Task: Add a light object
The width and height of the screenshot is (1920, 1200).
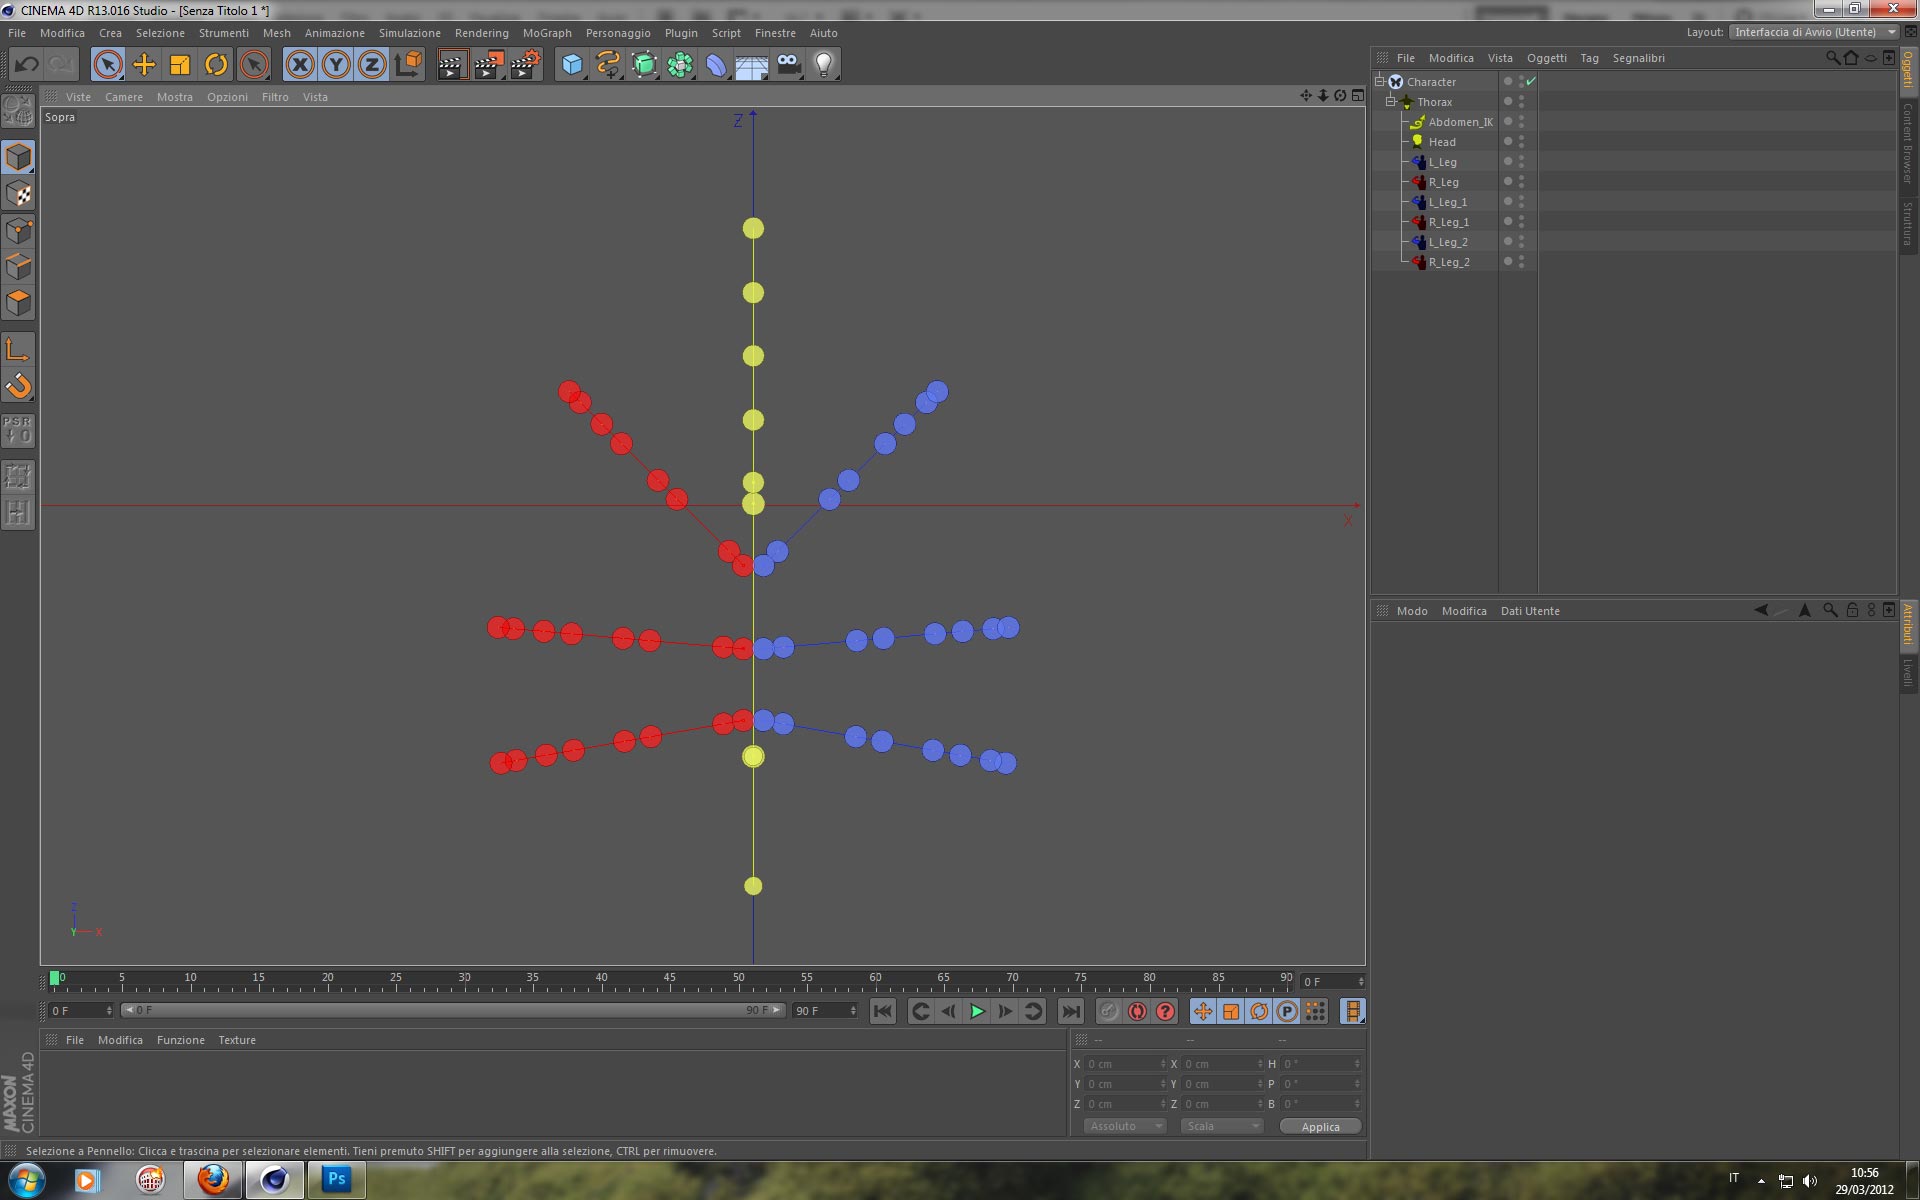Action: (x=823, y=65)
